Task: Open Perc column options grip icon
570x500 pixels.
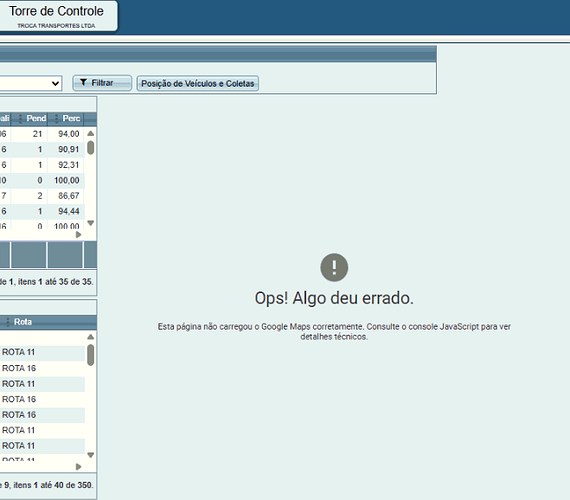Action: point(56,118)
